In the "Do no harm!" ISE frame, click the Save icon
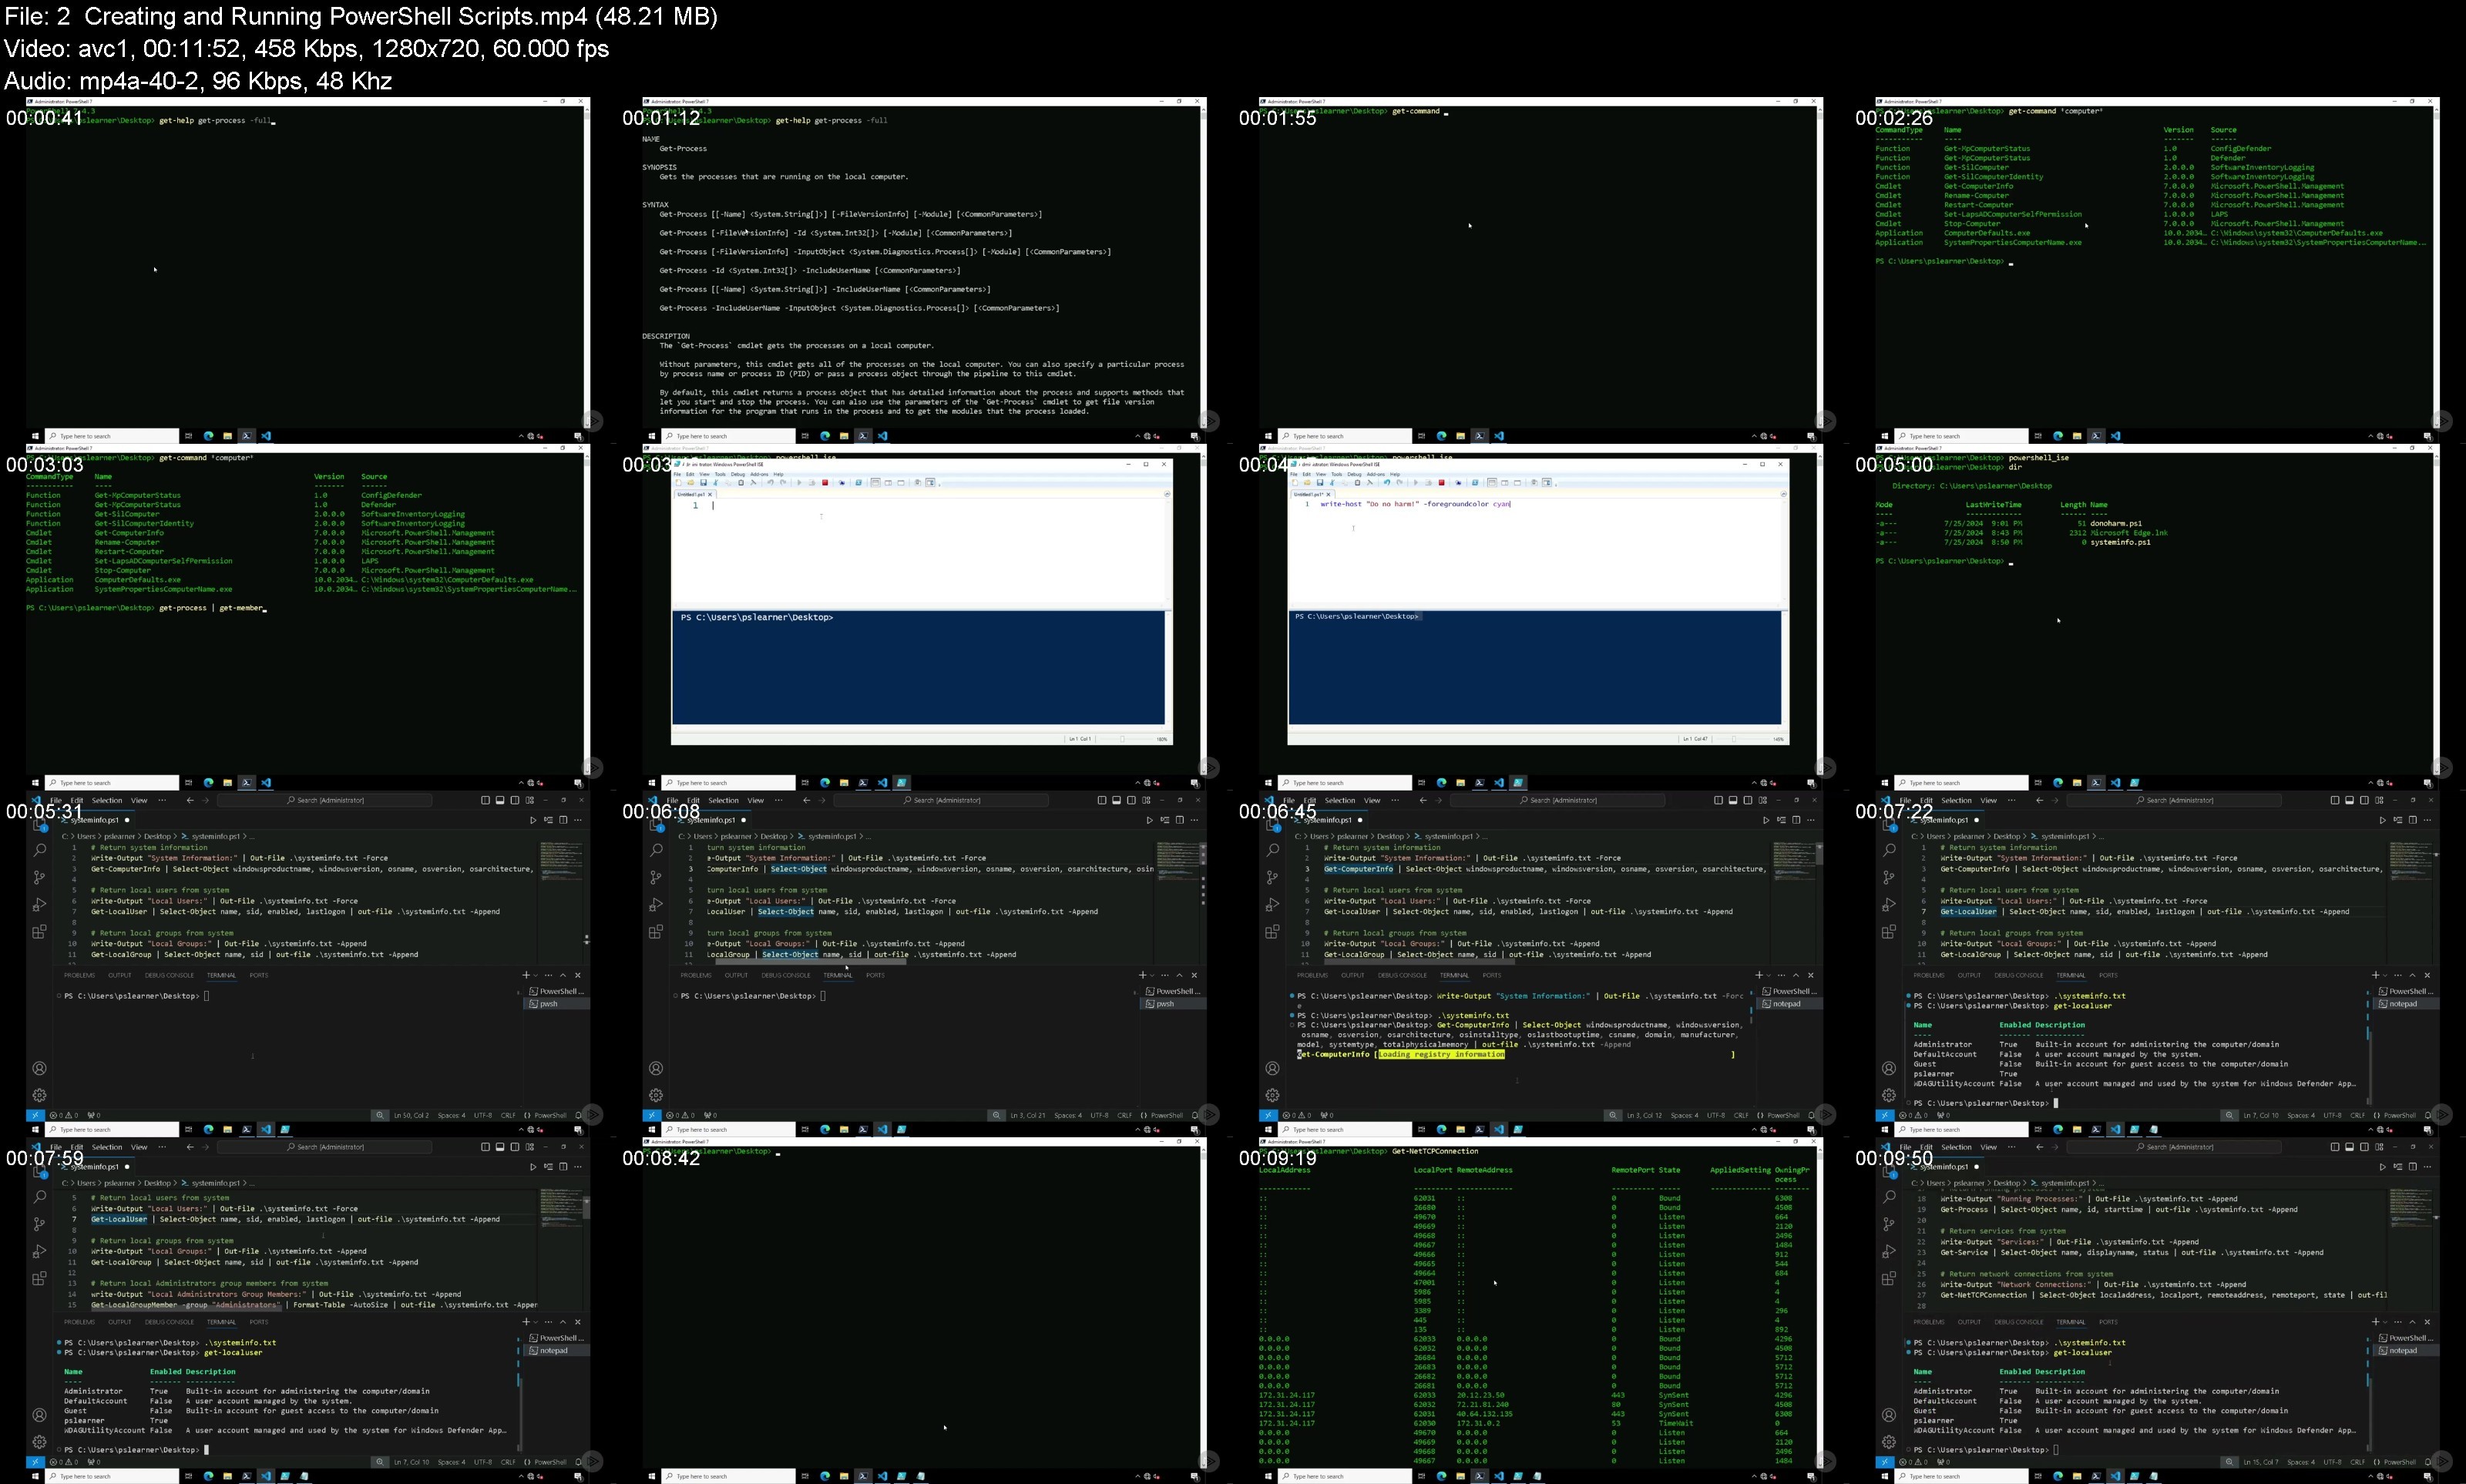 click(1320, 483)
